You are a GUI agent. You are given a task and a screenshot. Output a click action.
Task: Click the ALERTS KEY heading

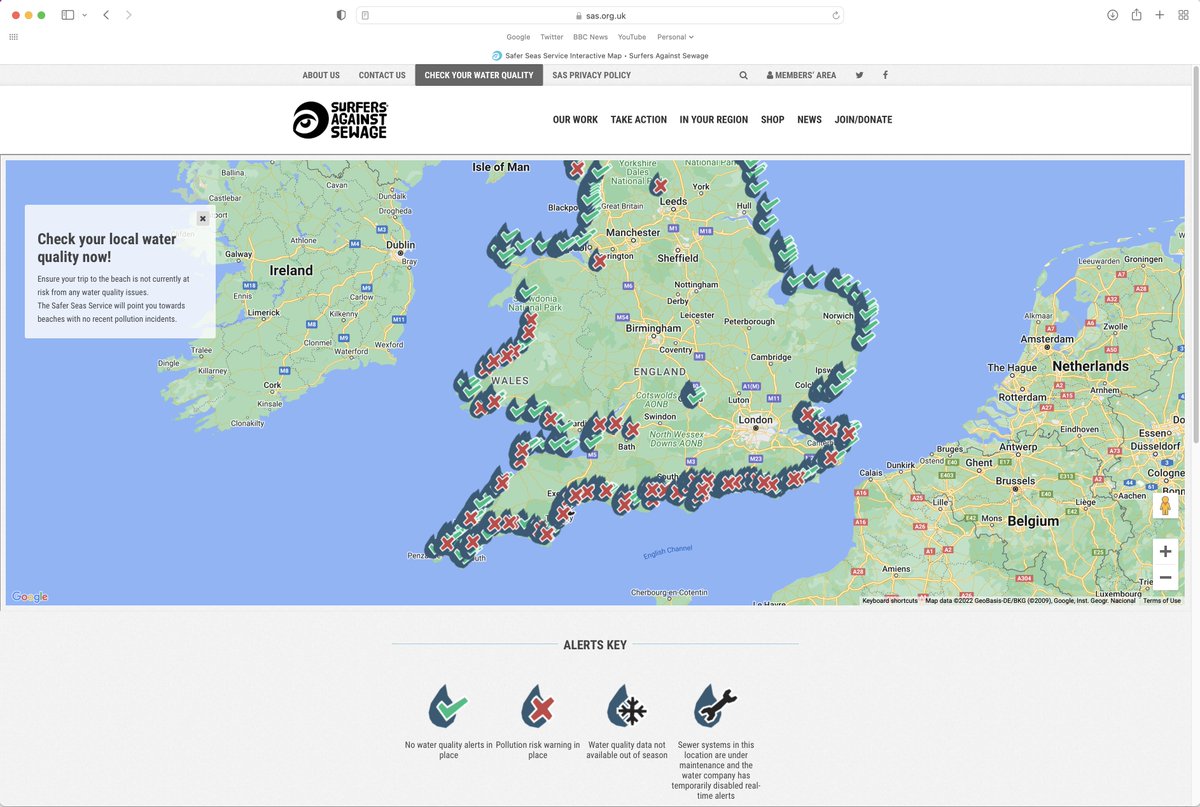[595, 645]
